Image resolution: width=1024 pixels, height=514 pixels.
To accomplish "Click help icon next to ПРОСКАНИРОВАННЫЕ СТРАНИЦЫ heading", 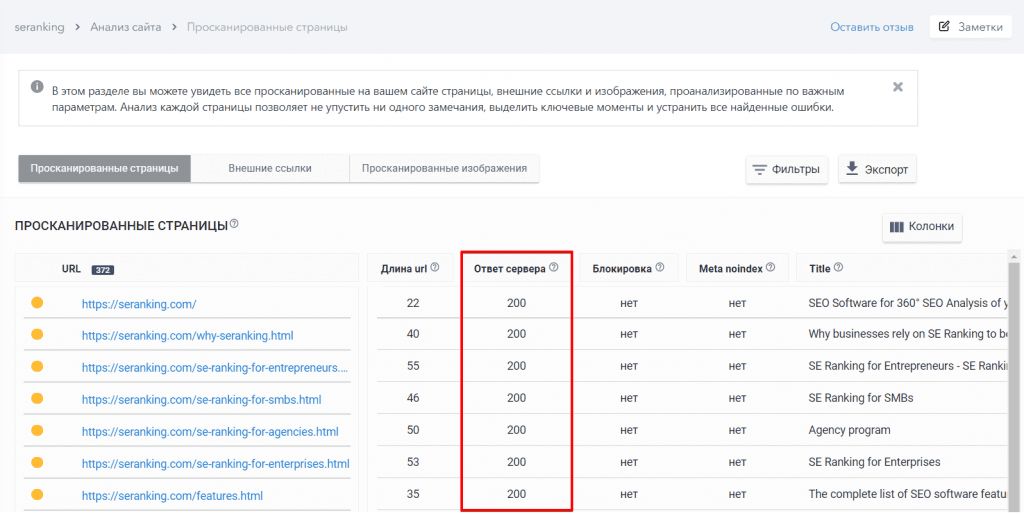I will tap(234, 224).
